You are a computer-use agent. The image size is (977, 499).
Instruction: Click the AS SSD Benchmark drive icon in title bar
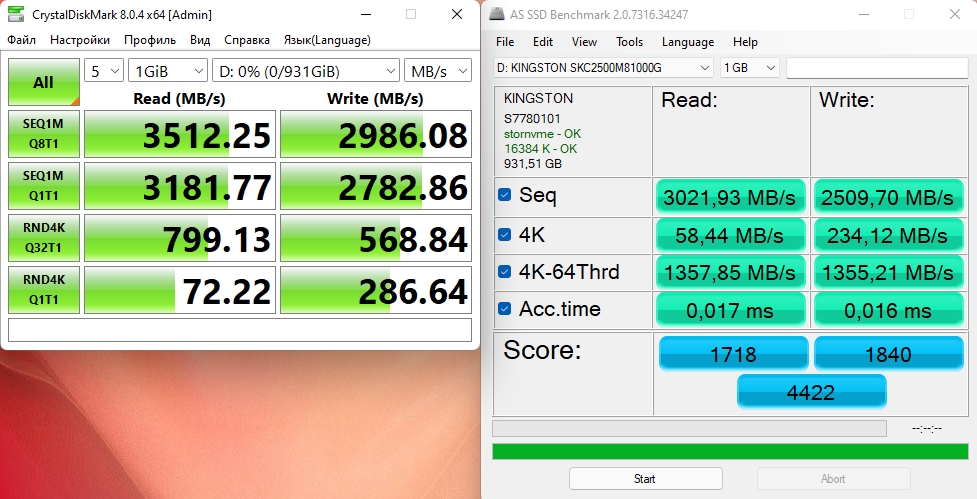497,14
